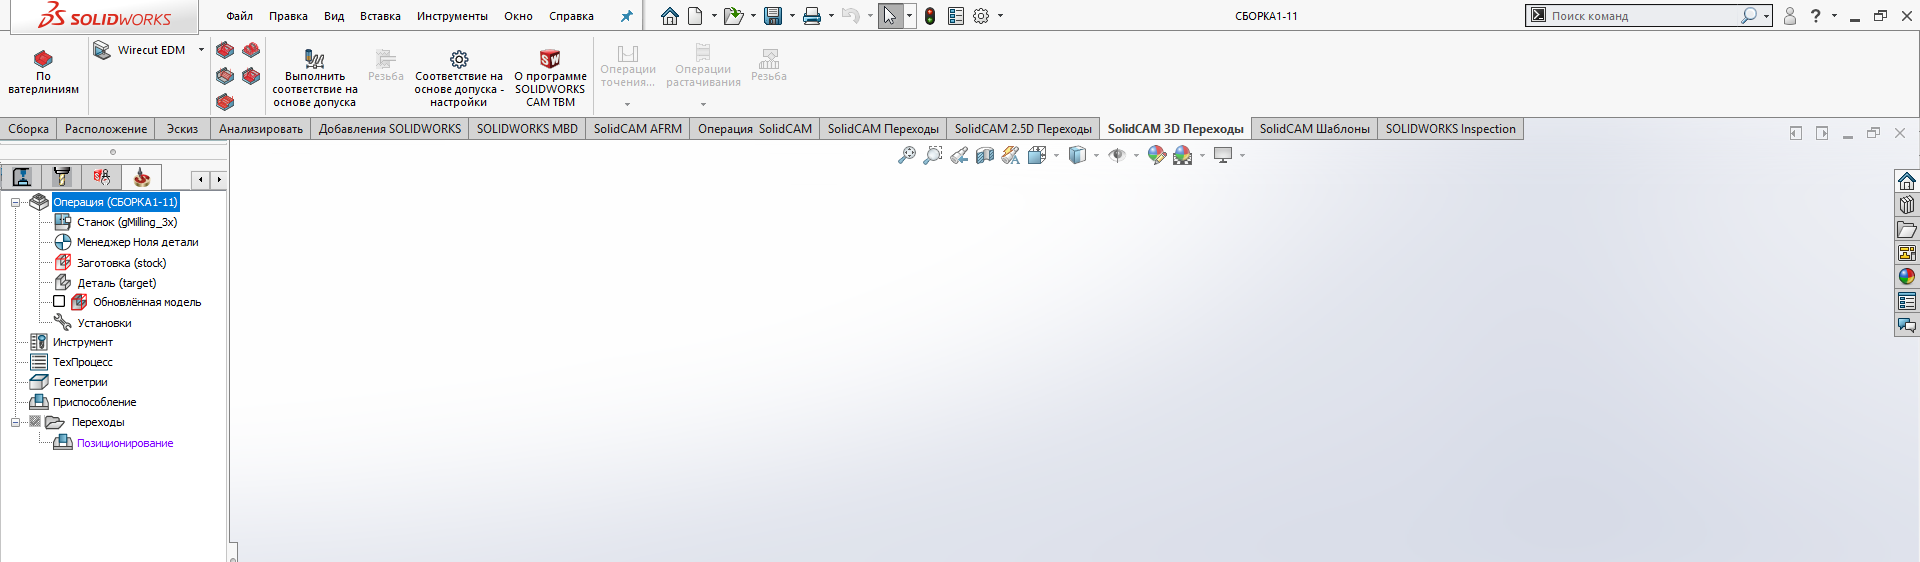This screenshot has width=1920, height=562.
Task: Click the View Settings monitor icon
Action: [x=1223, y=155]
